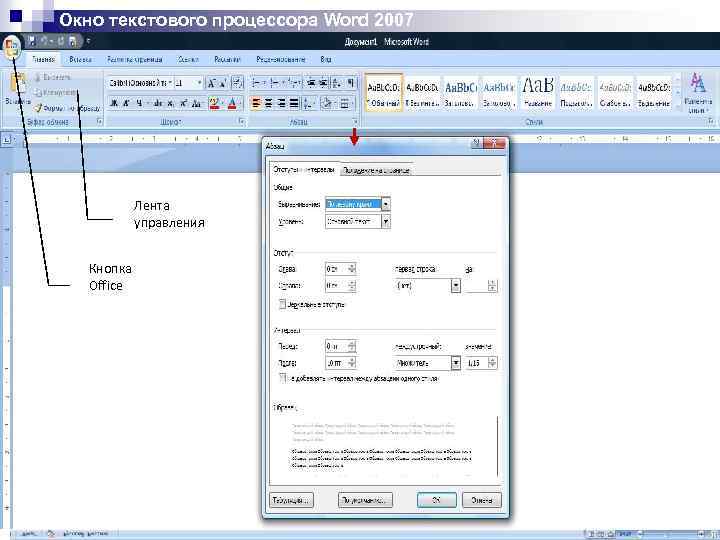The height and width of the screenshot is (540, 720).
Task: Select 'Отступы и интервалы' dialog tab
Action: pyautogui.click(x=304, y=169)
